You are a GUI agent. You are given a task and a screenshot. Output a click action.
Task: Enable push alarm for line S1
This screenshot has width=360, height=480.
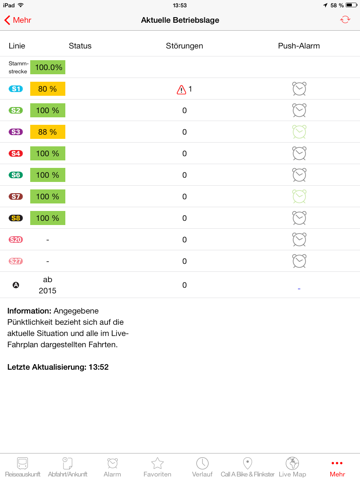(299, 89)
